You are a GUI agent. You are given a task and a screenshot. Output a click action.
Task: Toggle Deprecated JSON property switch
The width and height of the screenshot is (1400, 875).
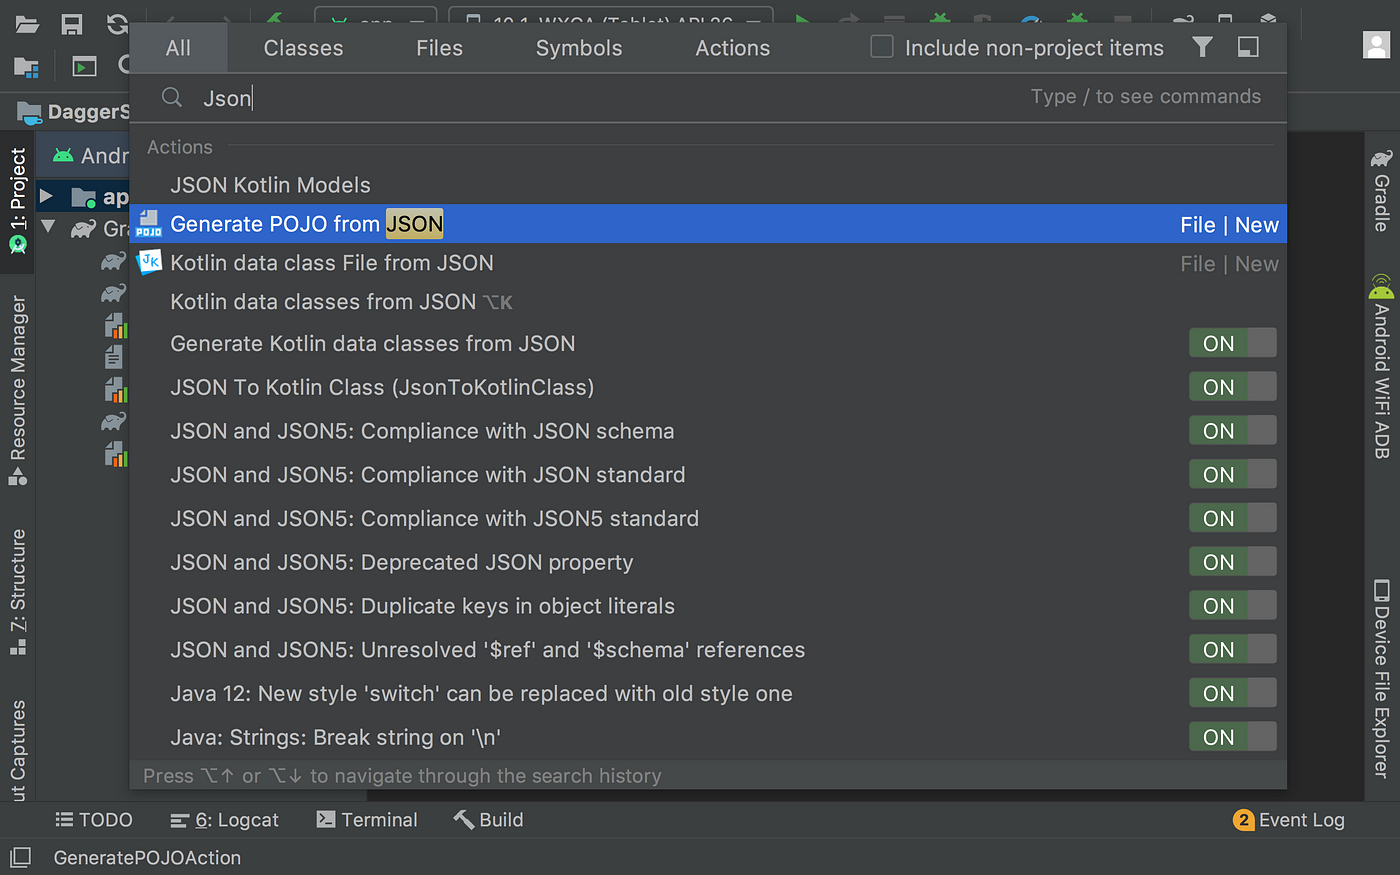click(x=1232, y=562)
